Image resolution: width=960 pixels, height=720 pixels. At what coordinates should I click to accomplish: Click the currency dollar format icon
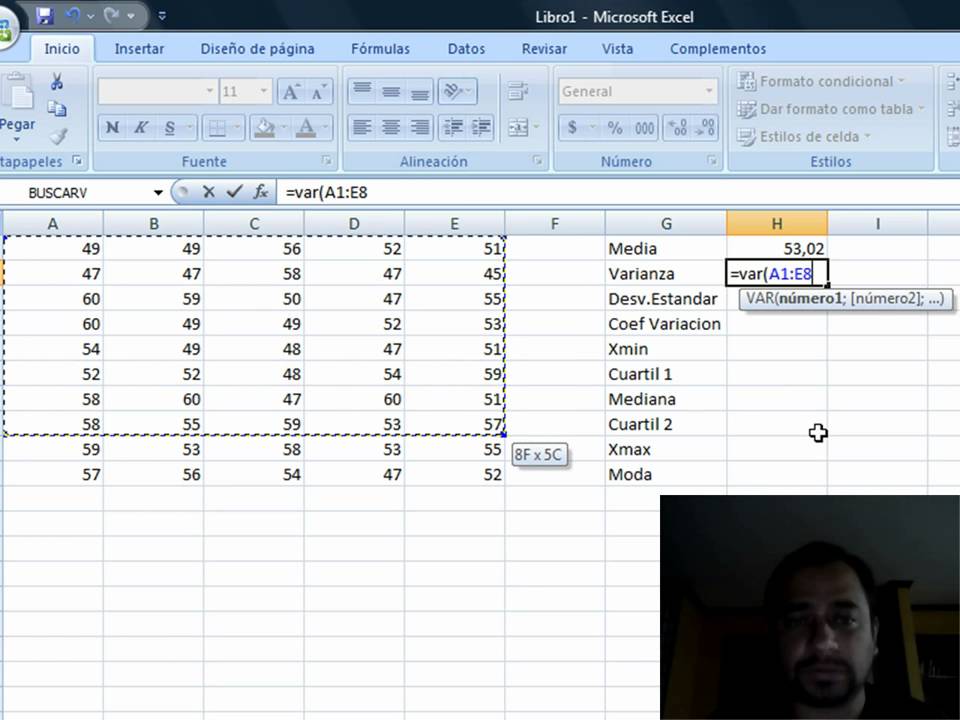pos(572,127)
